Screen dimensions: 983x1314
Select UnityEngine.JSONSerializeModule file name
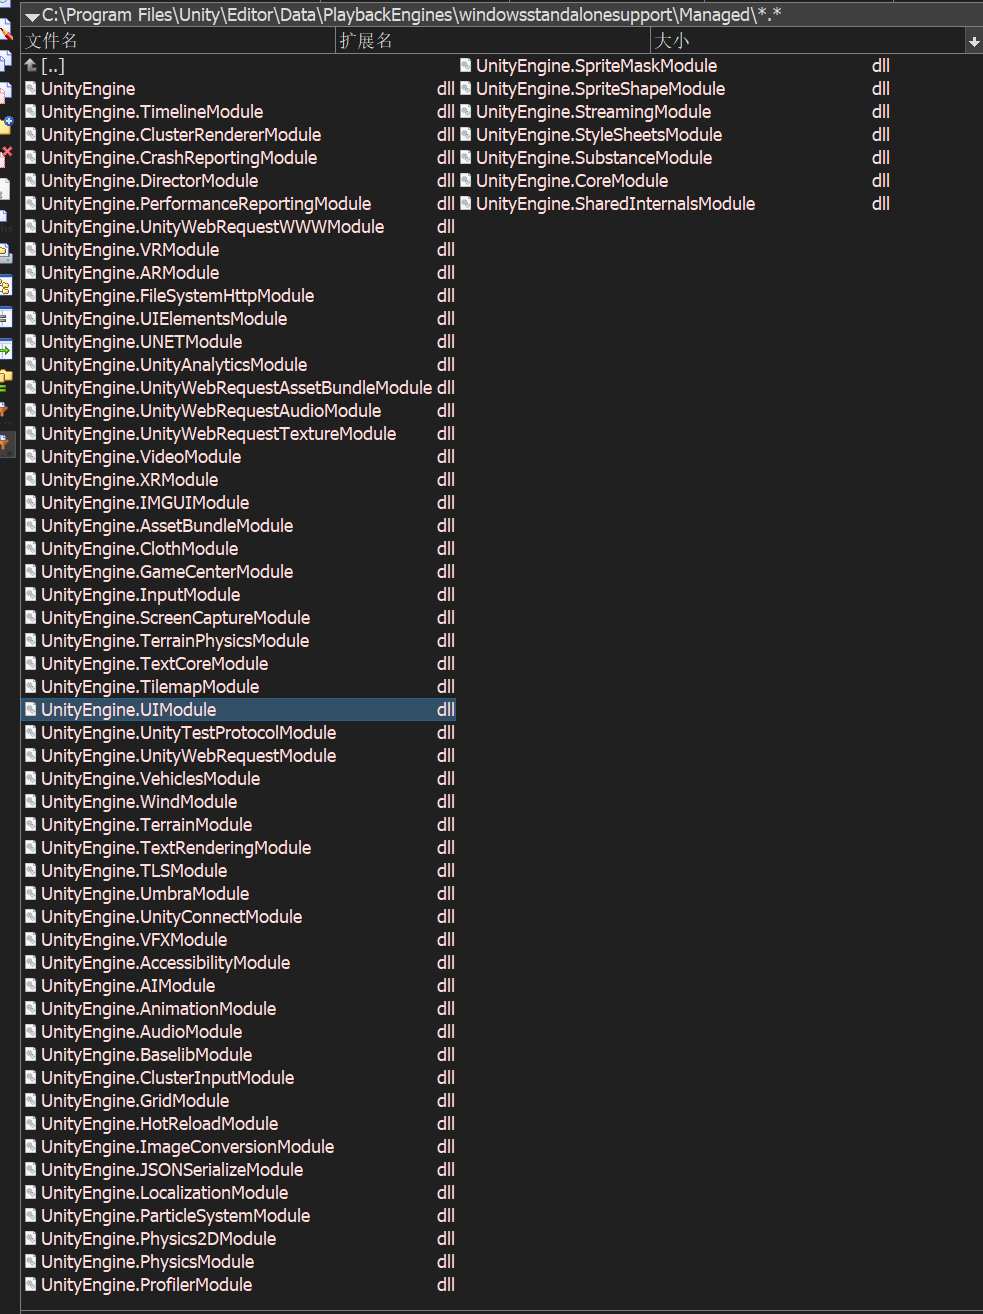(172, 1170)
